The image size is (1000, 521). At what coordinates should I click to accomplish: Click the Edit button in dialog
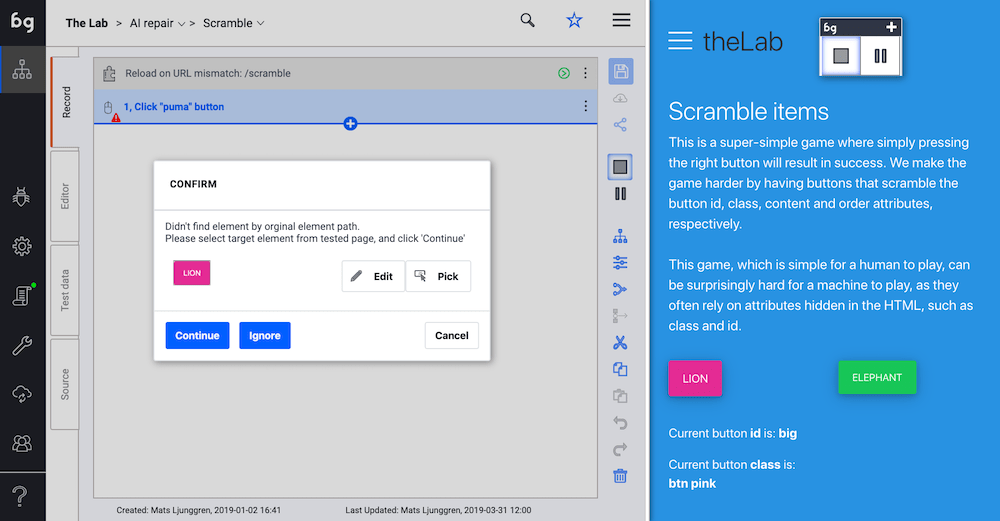tap(373, 276)
